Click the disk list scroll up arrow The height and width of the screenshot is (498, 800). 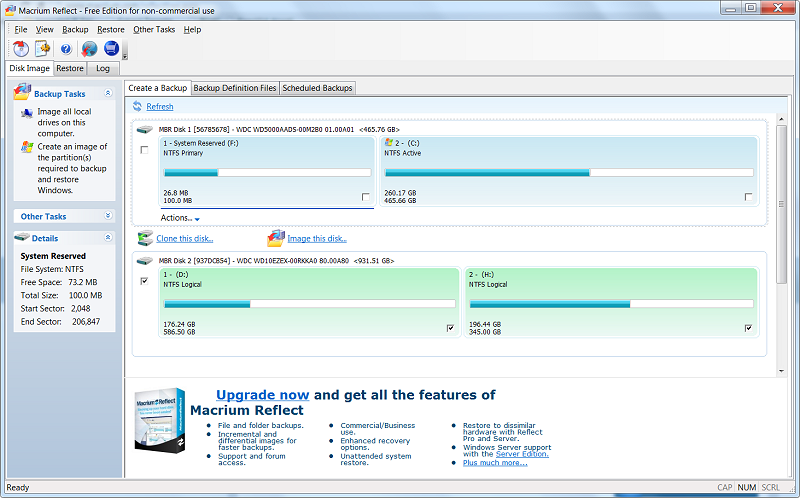(x=781, y=119)
